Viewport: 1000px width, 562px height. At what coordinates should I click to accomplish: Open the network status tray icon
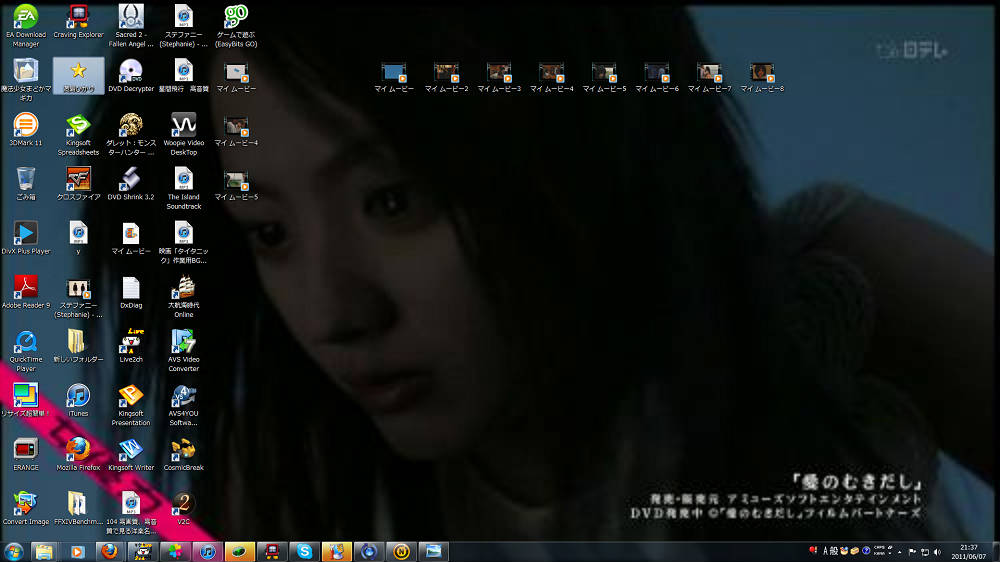(925, 552)
